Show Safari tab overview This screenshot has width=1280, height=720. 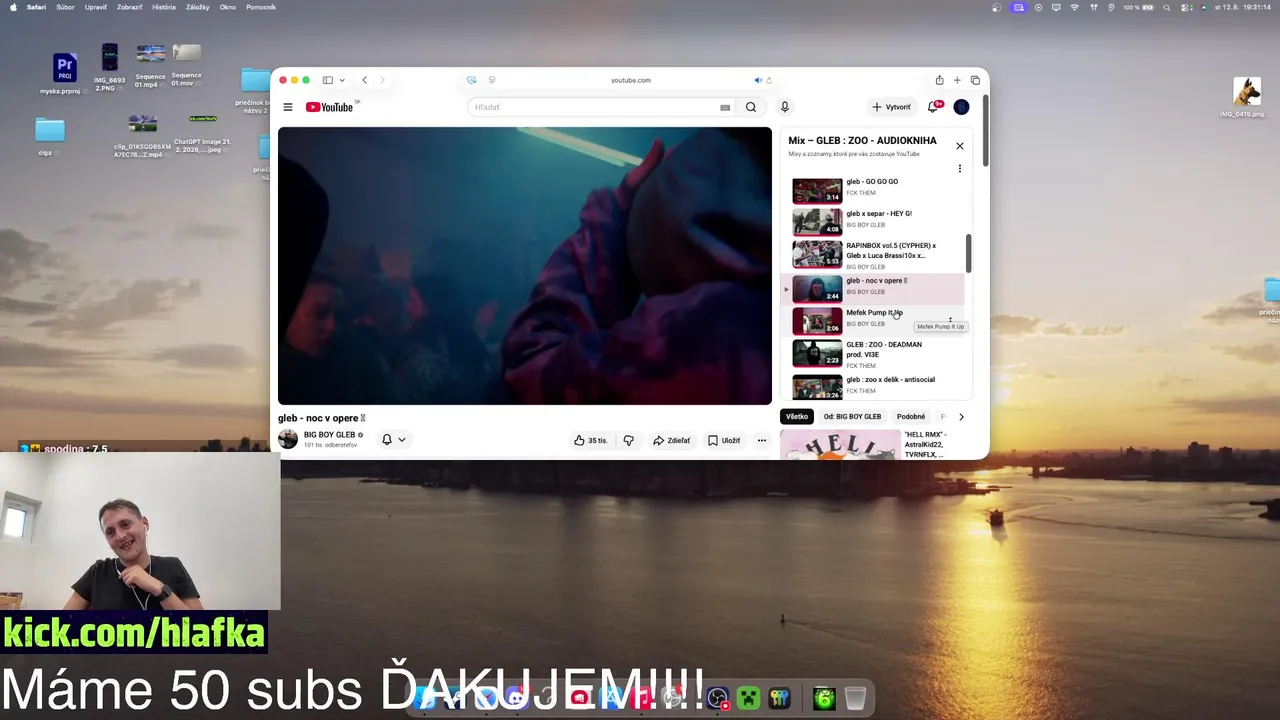coord(975,80)
